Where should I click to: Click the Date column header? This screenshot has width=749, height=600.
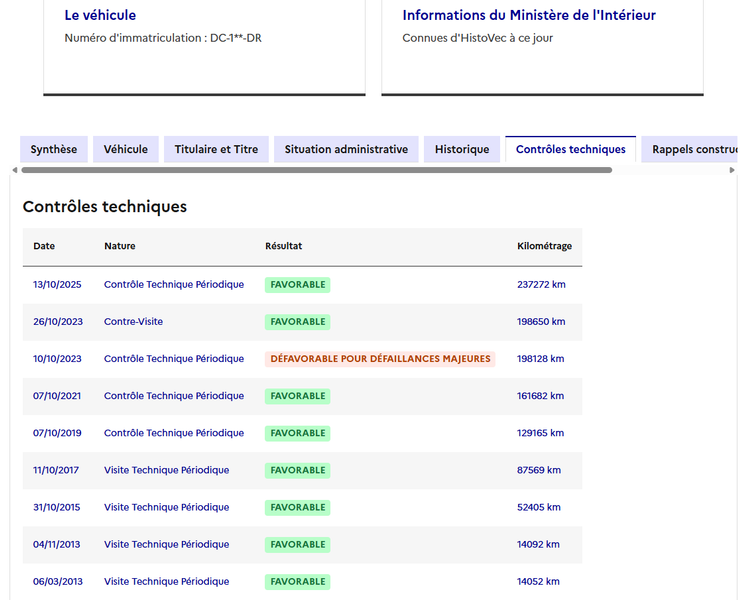pyautogui.click(x=44, y=246)
